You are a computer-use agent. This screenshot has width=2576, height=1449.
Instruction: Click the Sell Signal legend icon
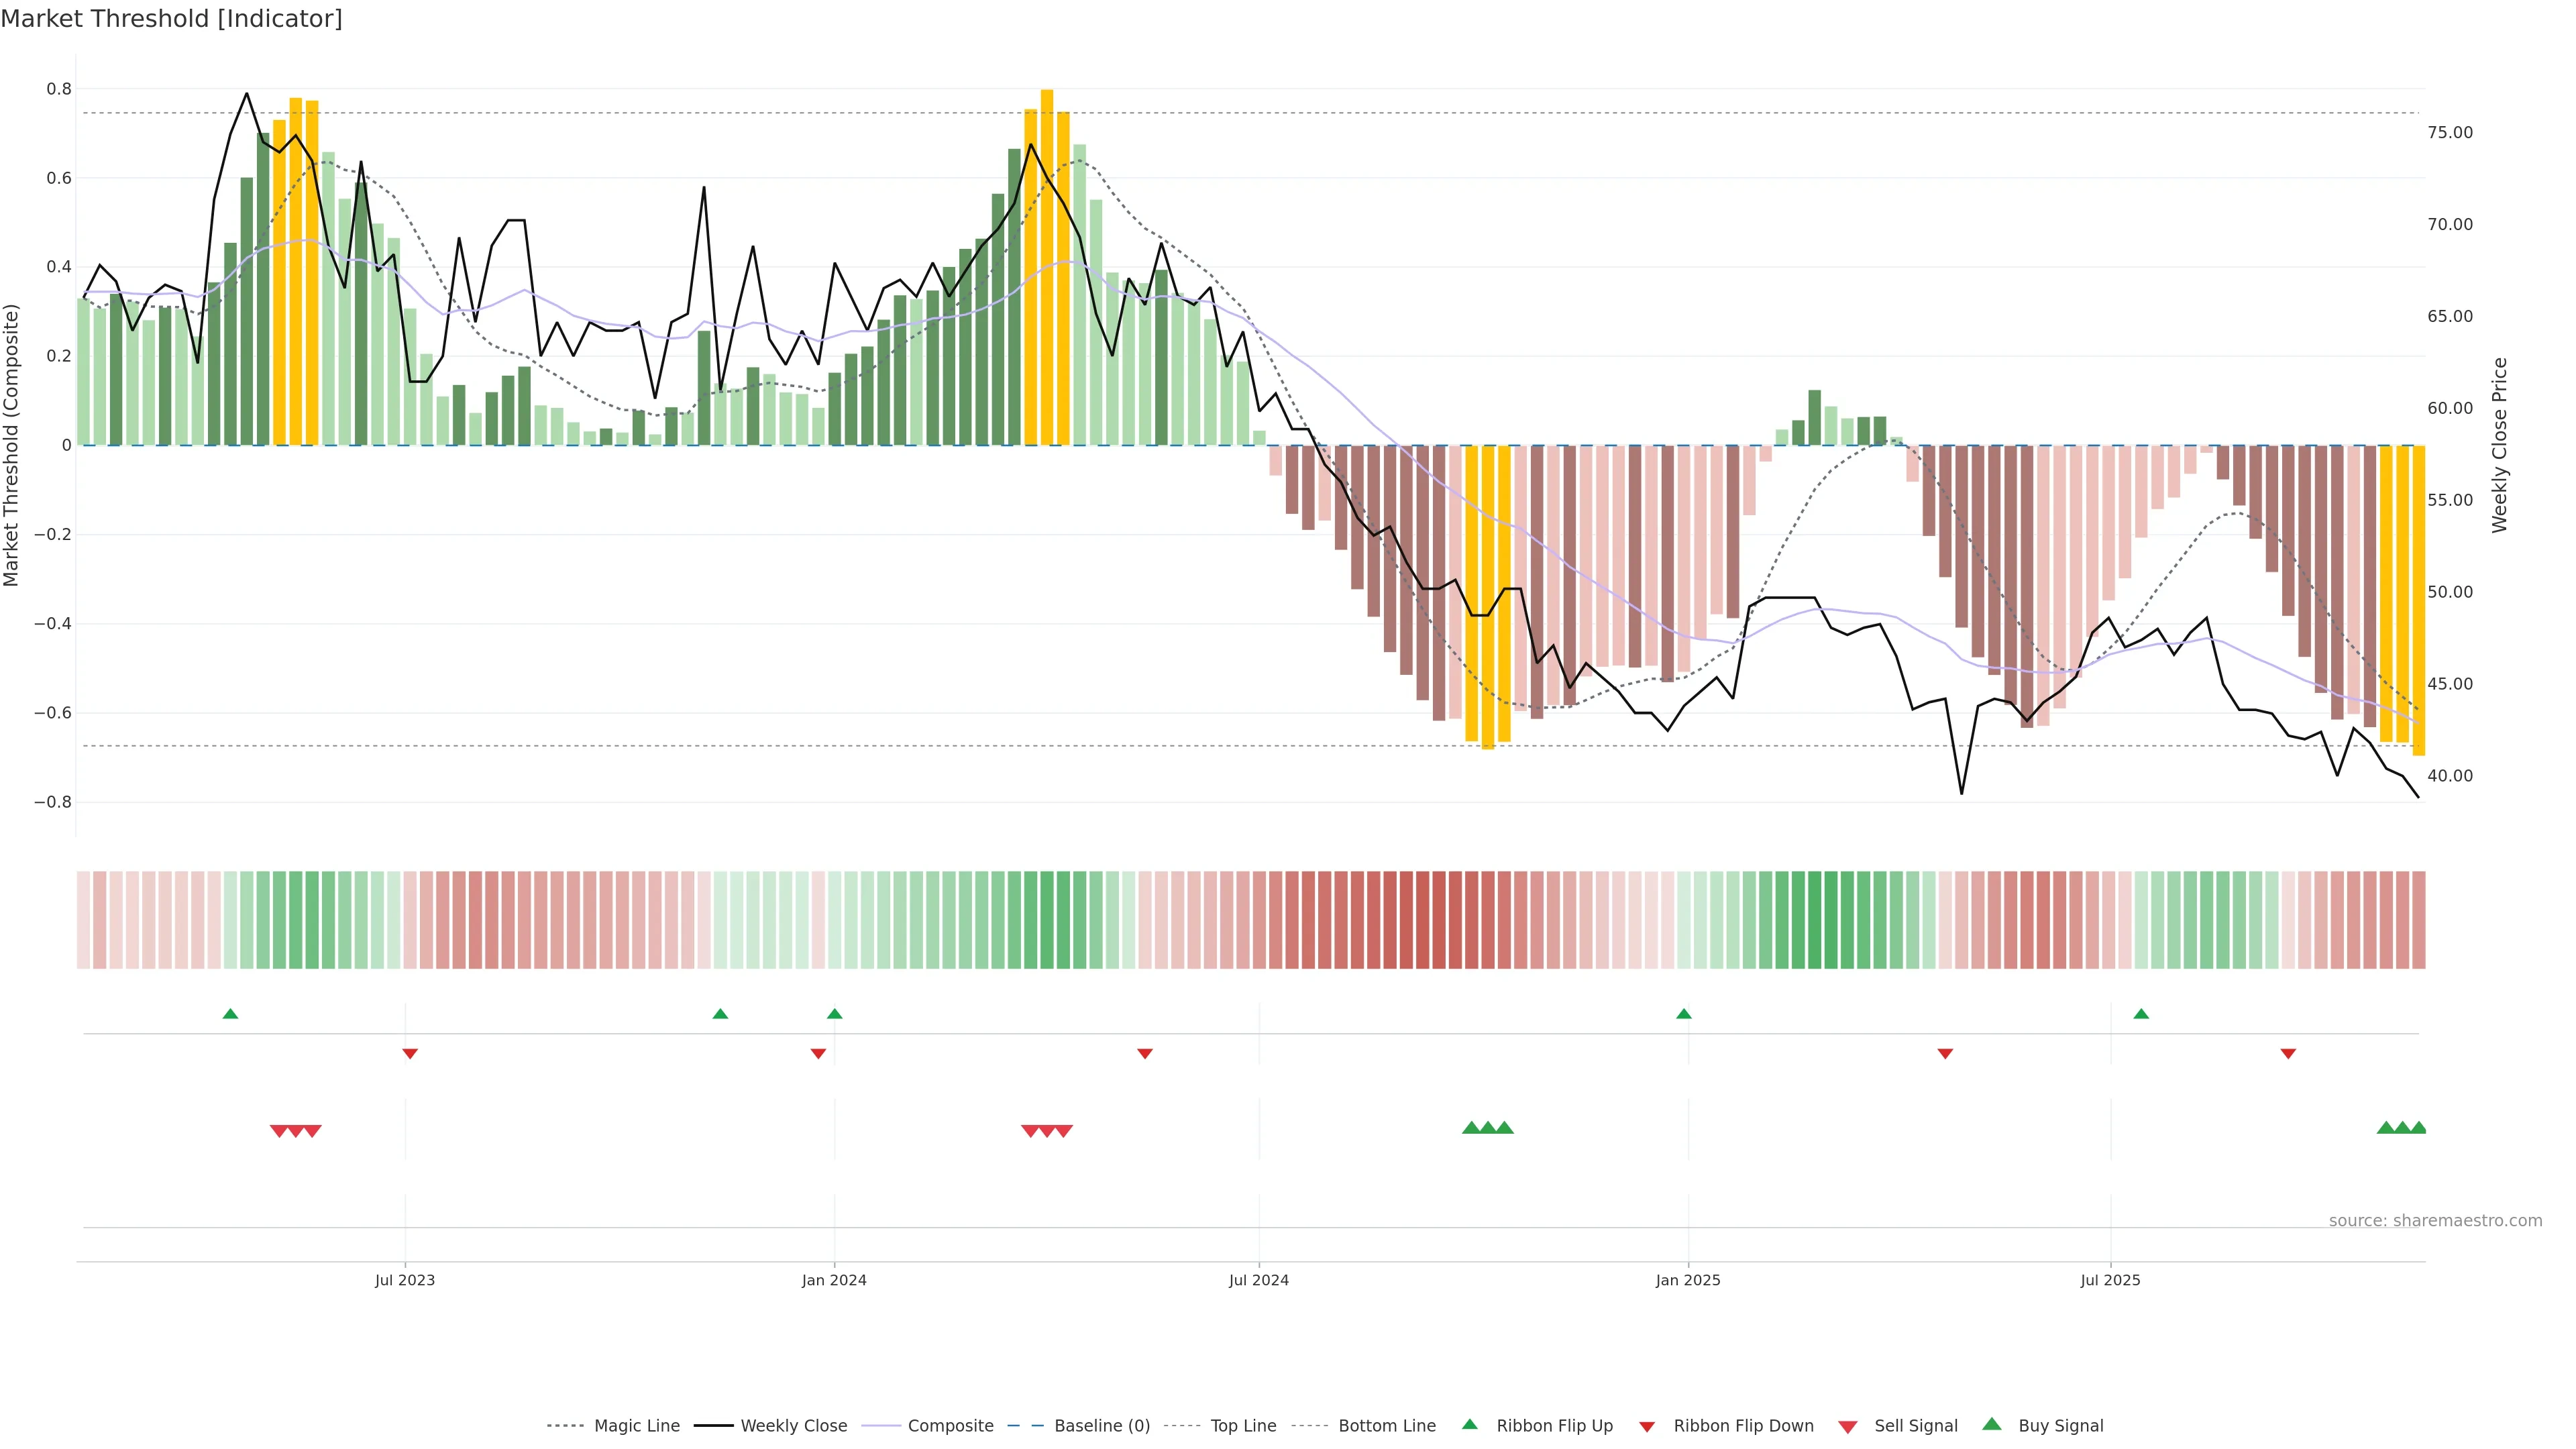(1848, 1427)
